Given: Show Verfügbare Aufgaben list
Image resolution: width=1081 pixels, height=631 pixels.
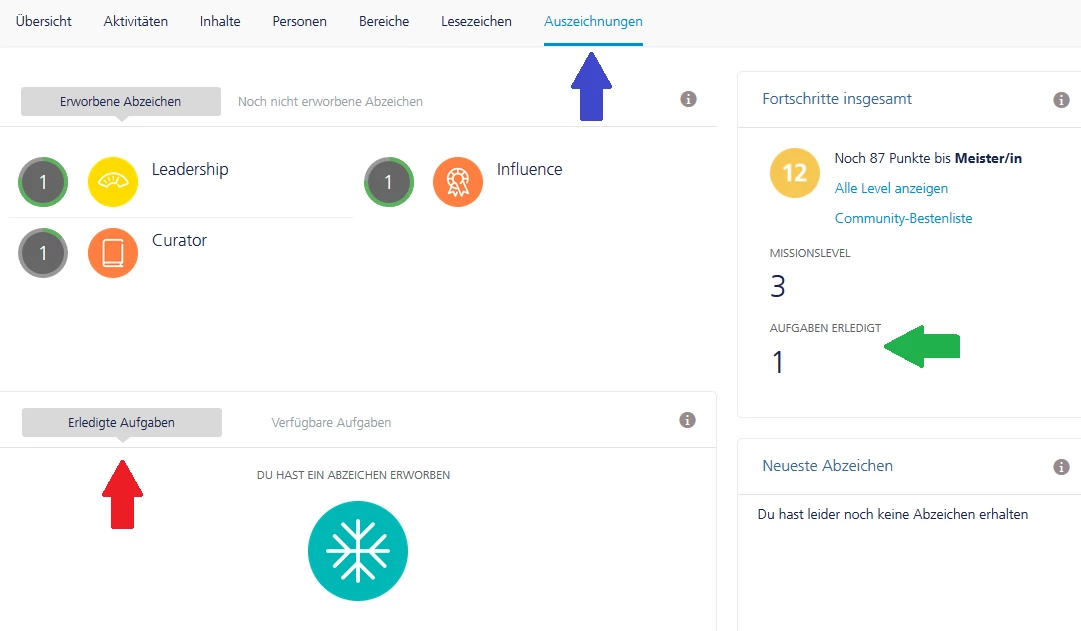Looking at the screenshot, I should (x=331, y=423).
